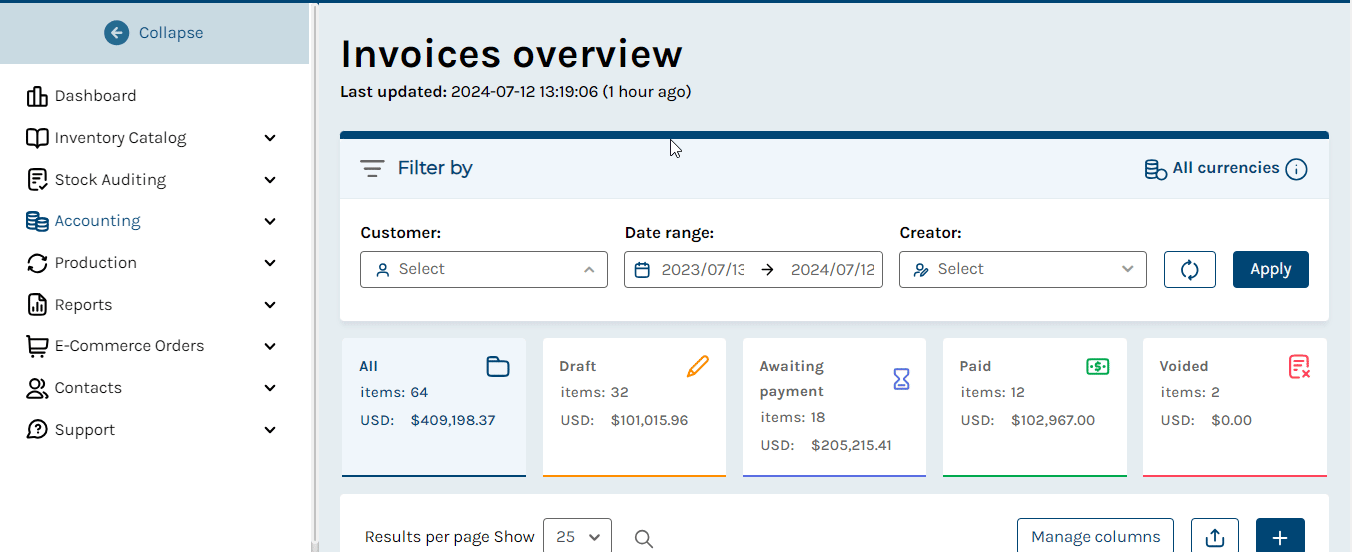Open the Customer Select dropdown
The height and width of the screenshot is (552, 1352).
(x=484, y=269)
